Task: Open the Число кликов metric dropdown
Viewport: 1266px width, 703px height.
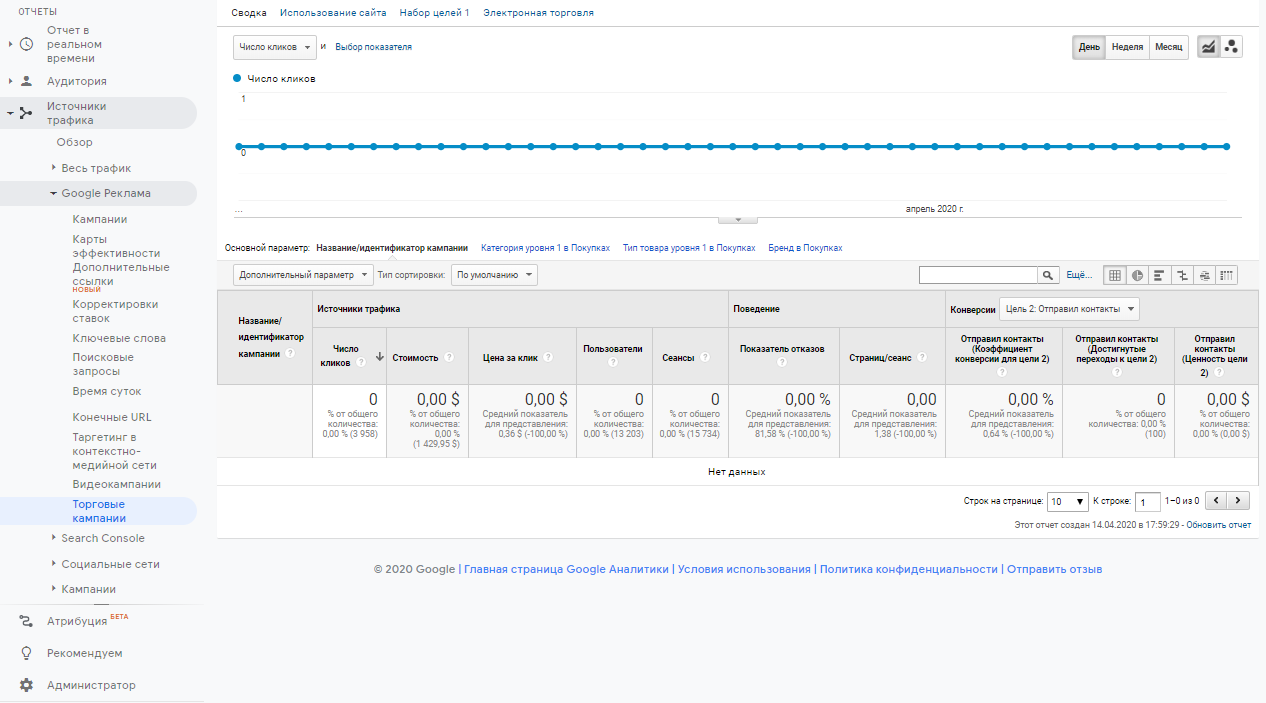Action: click(x=275, y=47)
